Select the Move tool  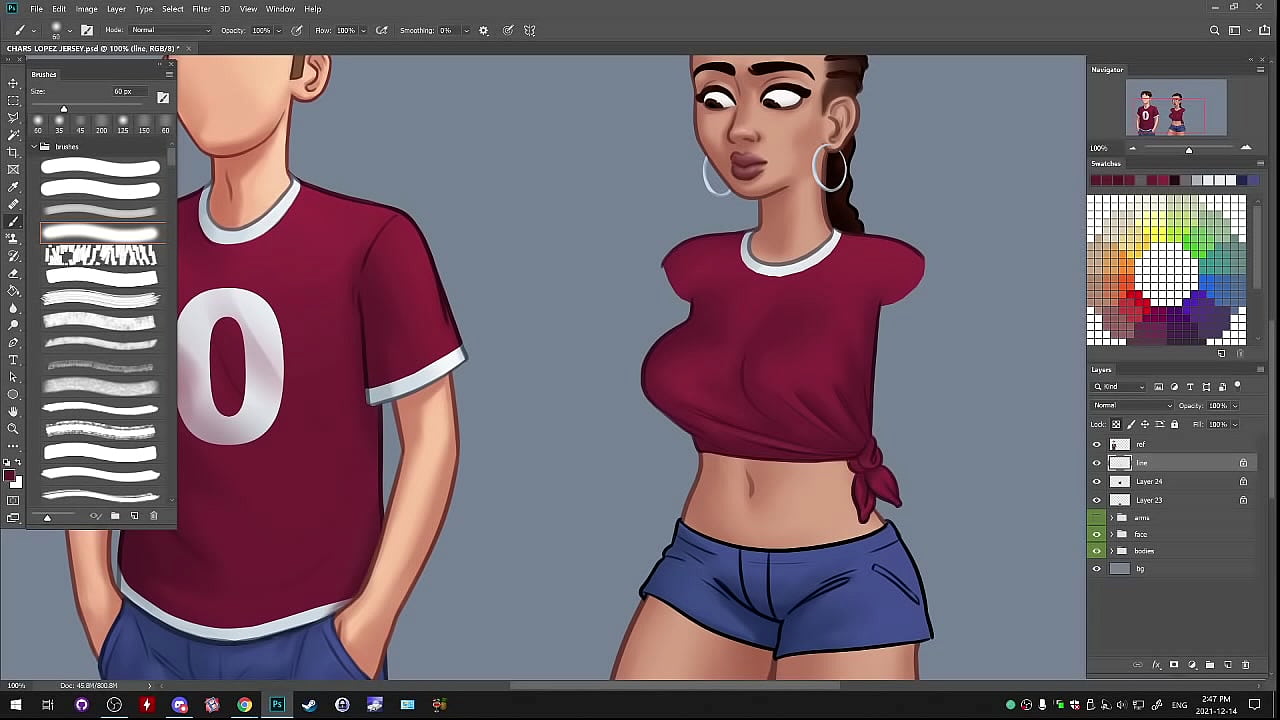[13, 83]
